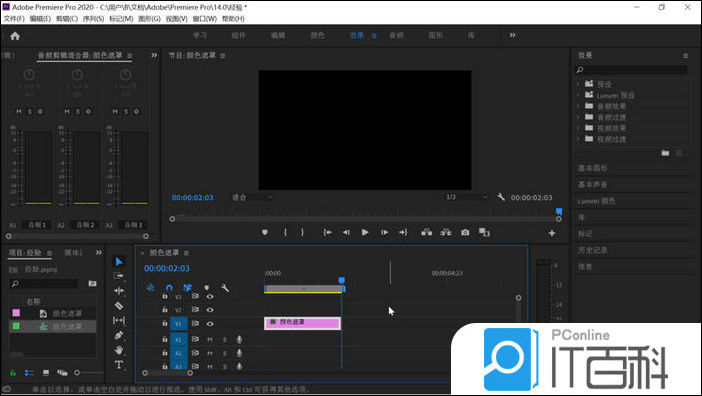The image size is (702, 396).
Task: Add marker in the timeline panel
Action: [x=206, y=288]
